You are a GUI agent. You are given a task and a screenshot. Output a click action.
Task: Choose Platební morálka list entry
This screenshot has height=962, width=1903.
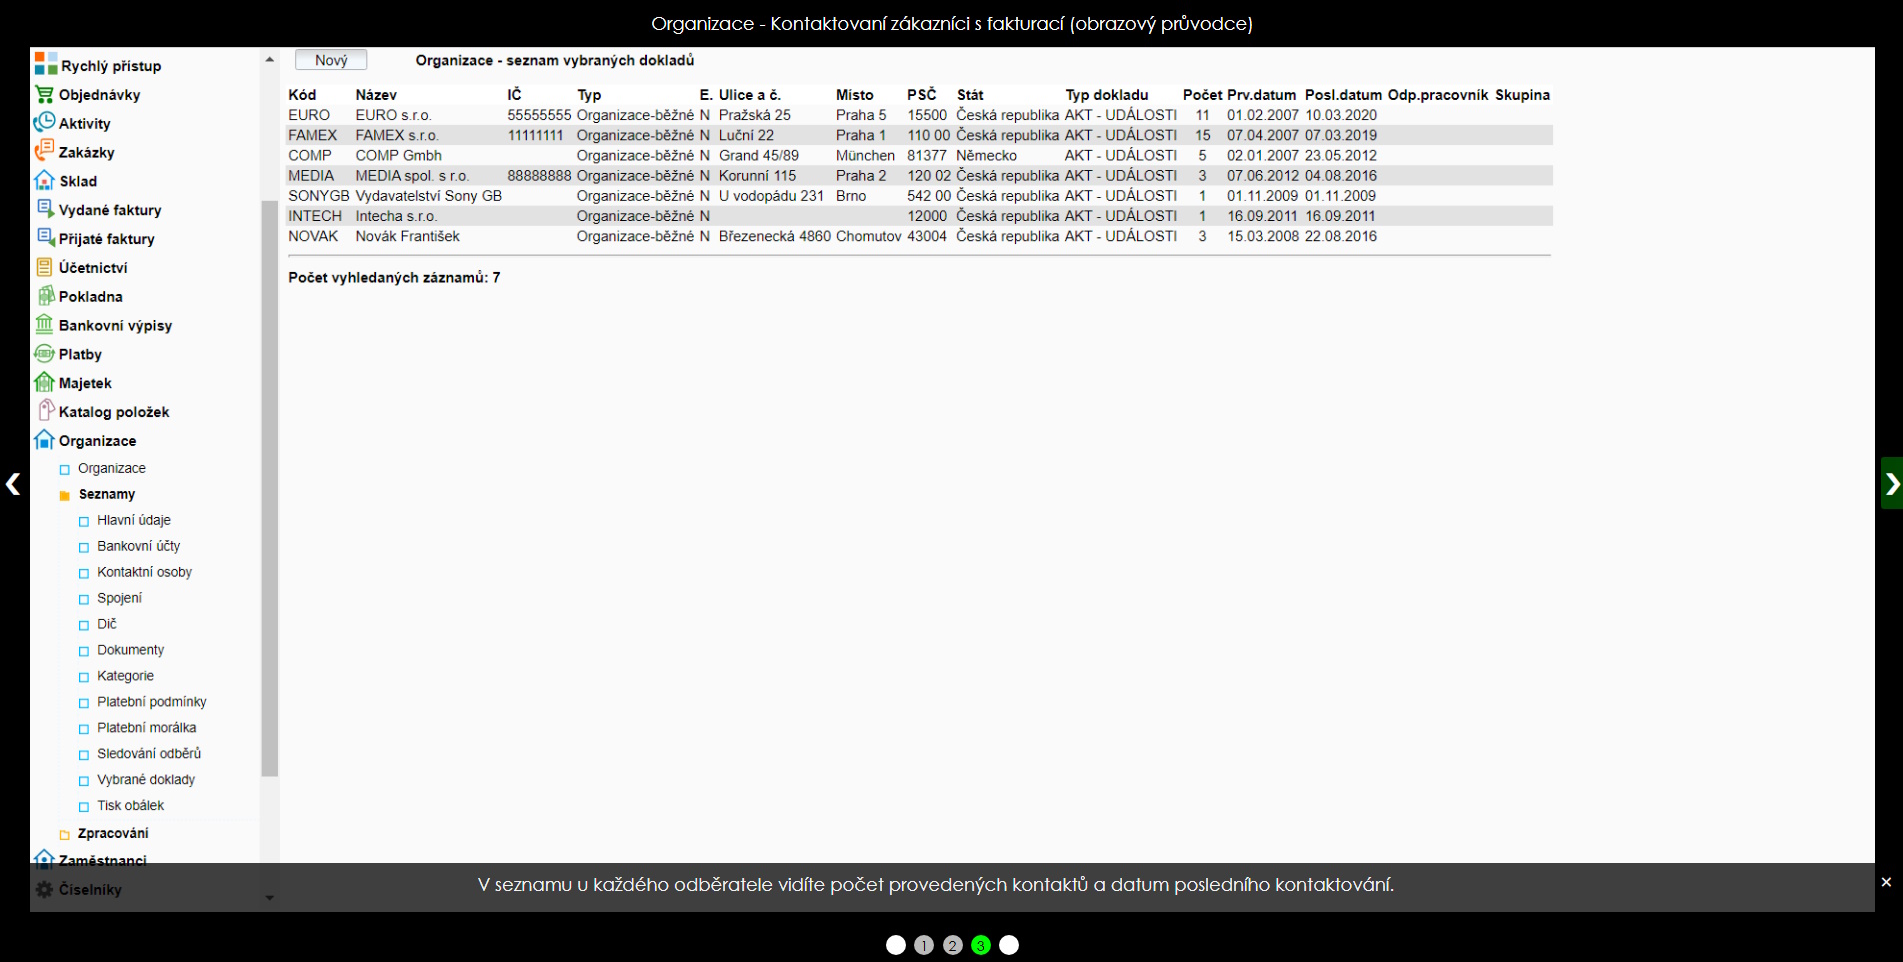(x=146, y=728)
